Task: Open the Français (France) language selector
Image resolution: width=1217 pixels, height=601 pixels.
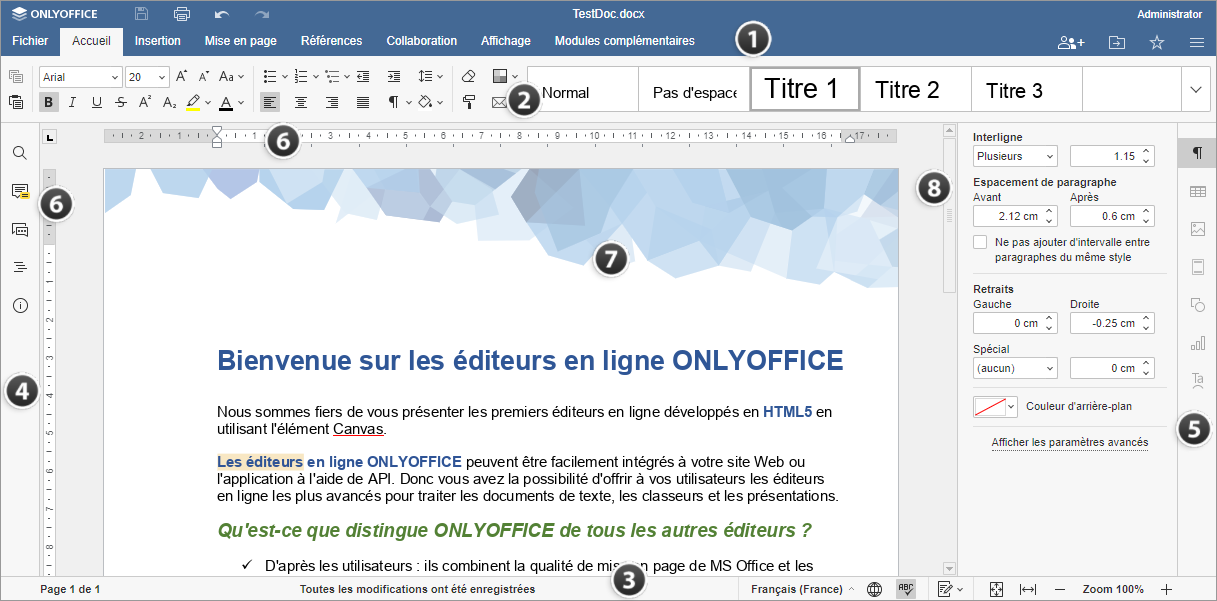Action: pos(802,589)
